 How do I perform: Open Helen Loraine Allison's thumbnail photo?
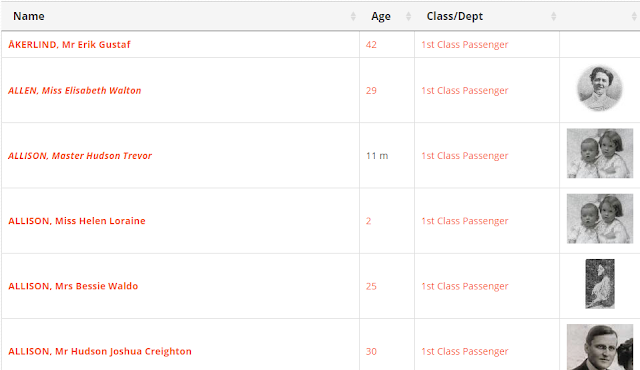(600, 219)
